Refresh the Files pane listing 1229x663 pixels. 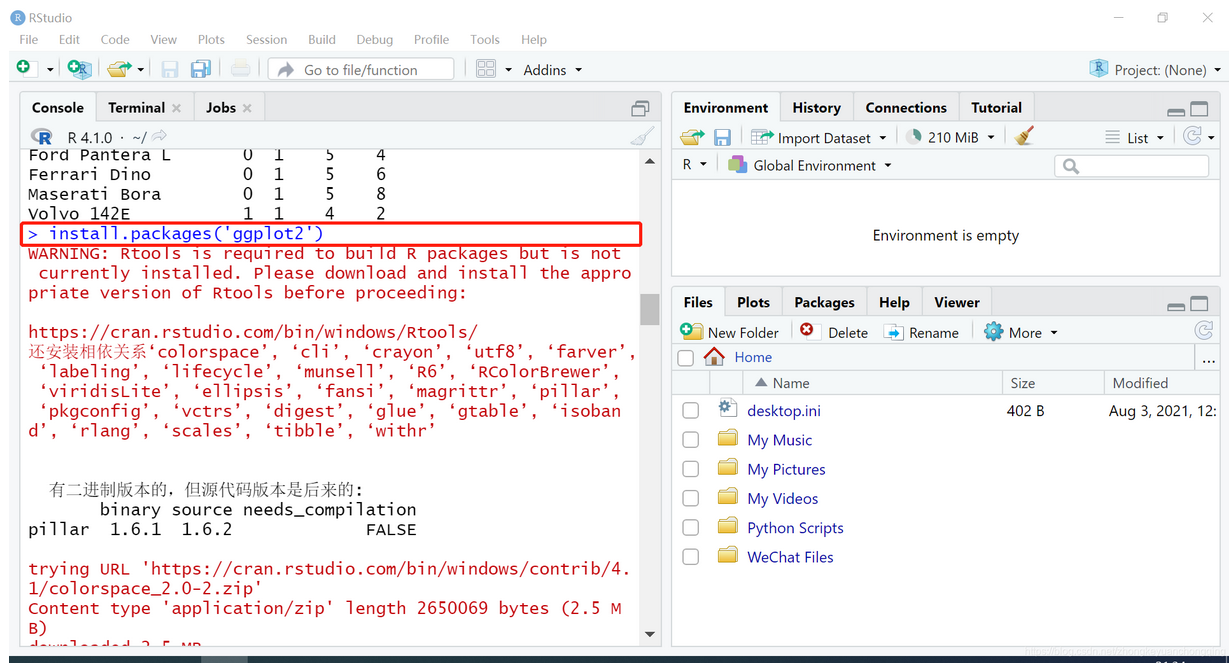pyautogui.click(x=1204, y=331)
